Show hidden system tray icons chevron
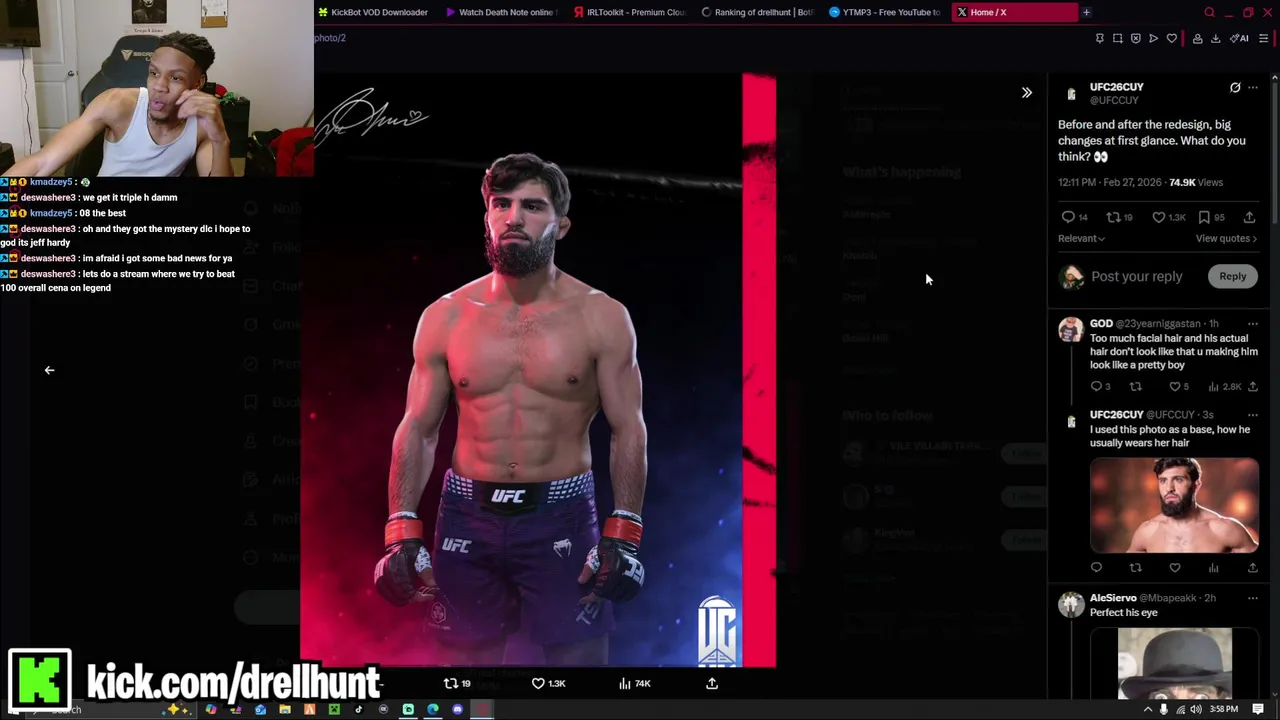Image resolution: width=1280 pixels, height=720 pixels. (x=1147, y=710)
